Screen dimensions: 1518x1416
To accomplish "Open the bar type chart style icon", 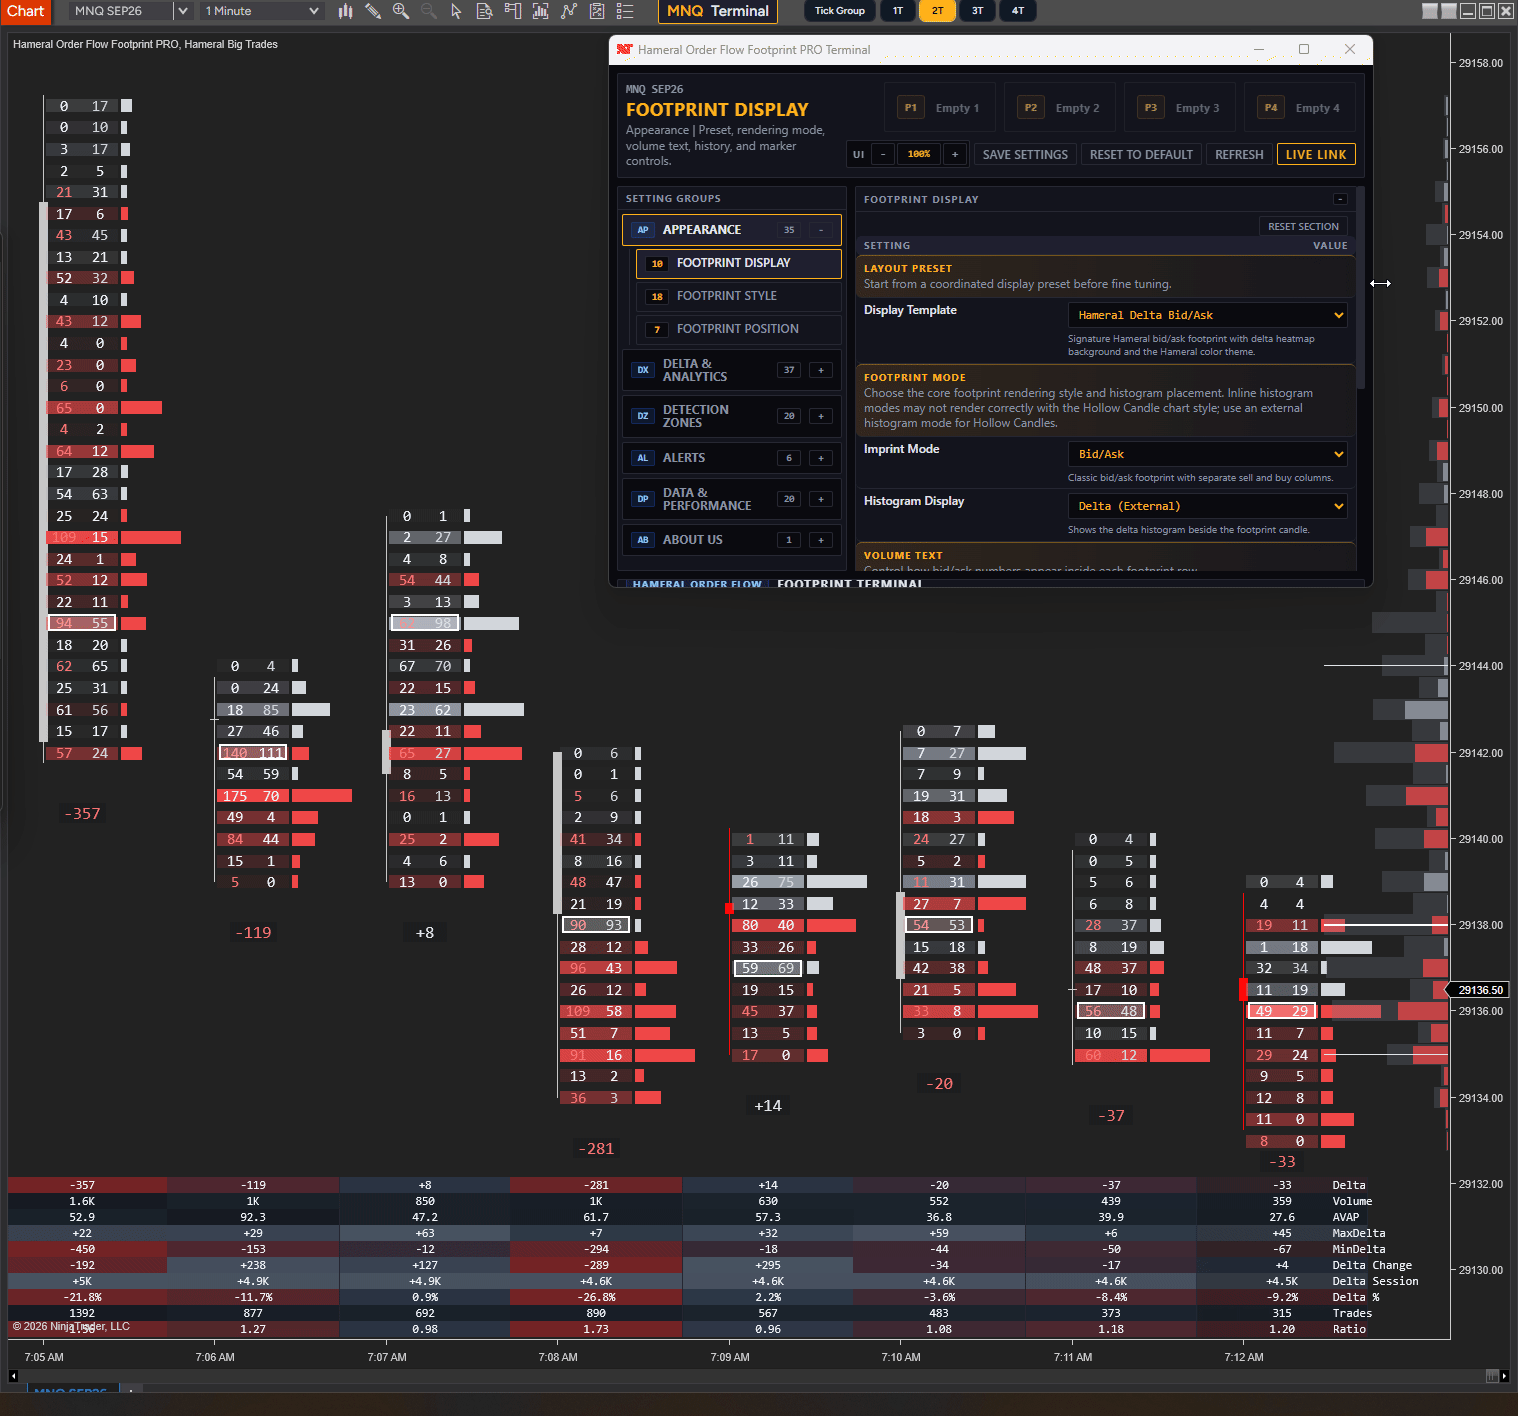I will coord(345,11).
